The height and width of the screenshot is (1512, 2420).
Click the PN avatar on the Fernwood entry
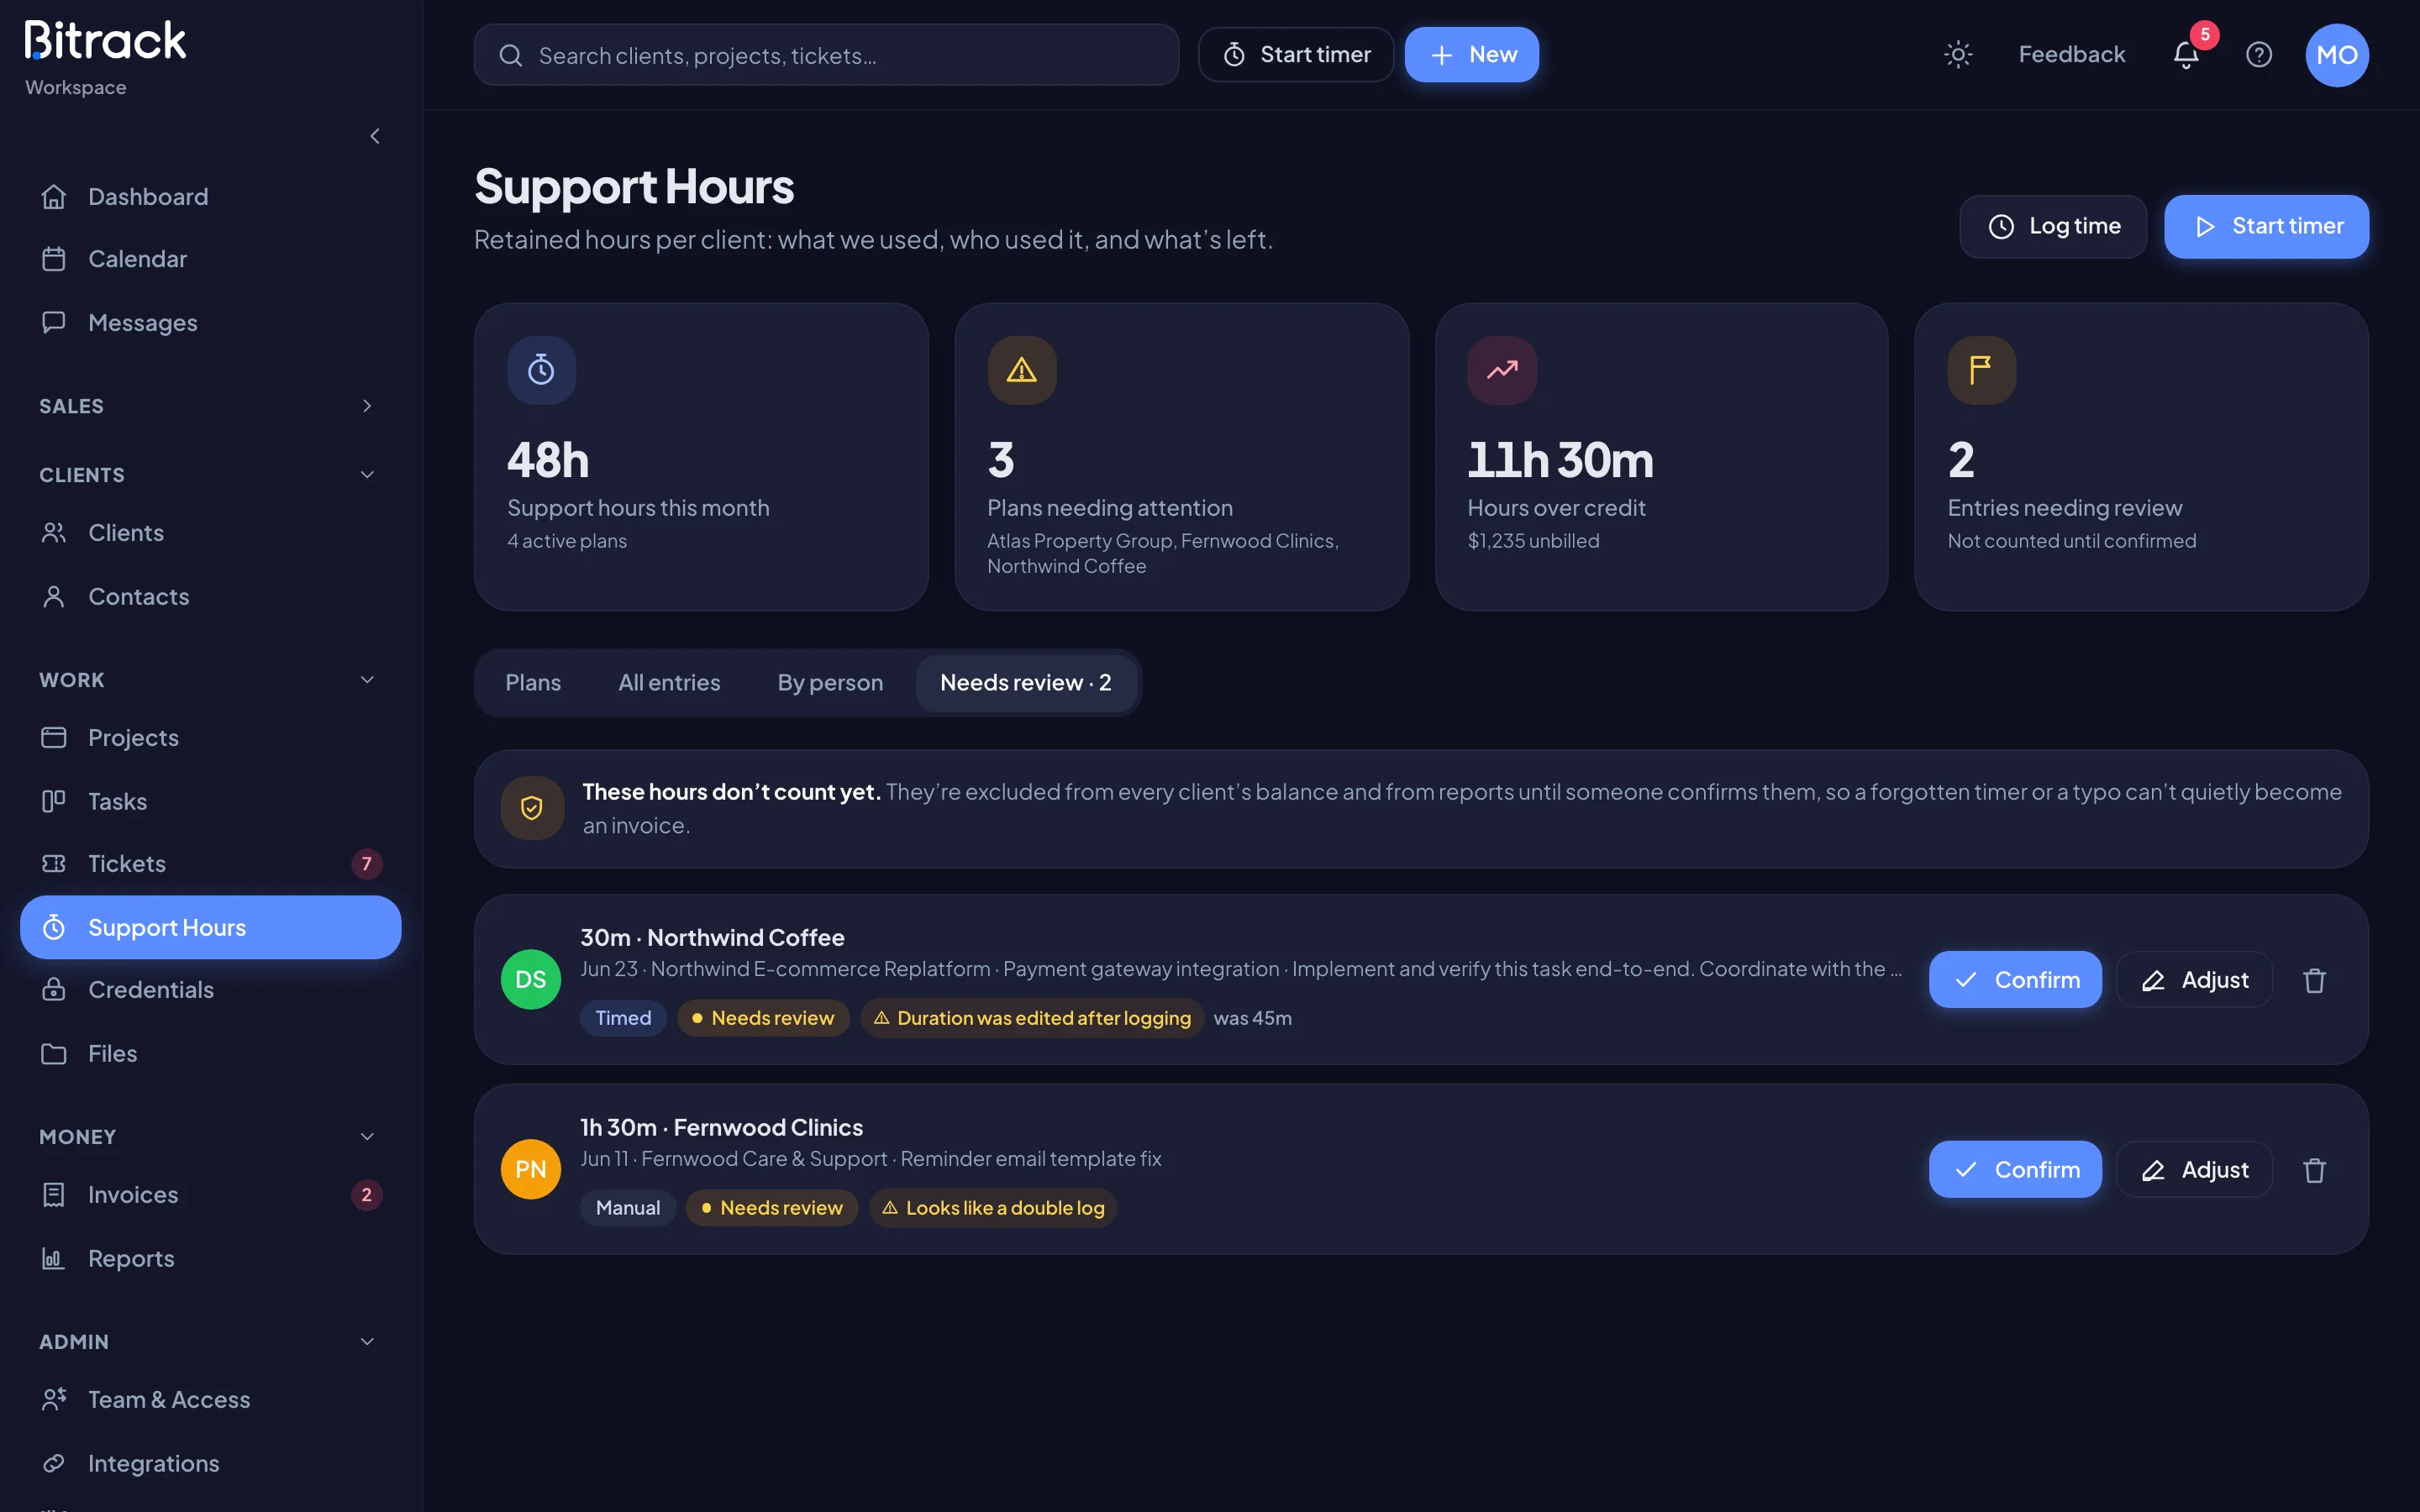pyautogui.click(x=530, y=1170)
